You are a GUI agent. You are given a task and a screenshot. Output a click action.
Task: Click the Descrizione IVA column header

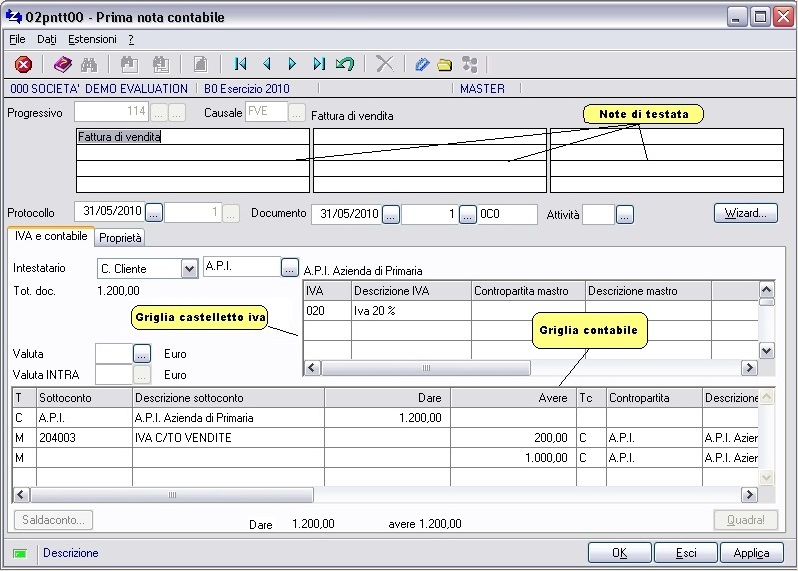(x=411, y=291)
